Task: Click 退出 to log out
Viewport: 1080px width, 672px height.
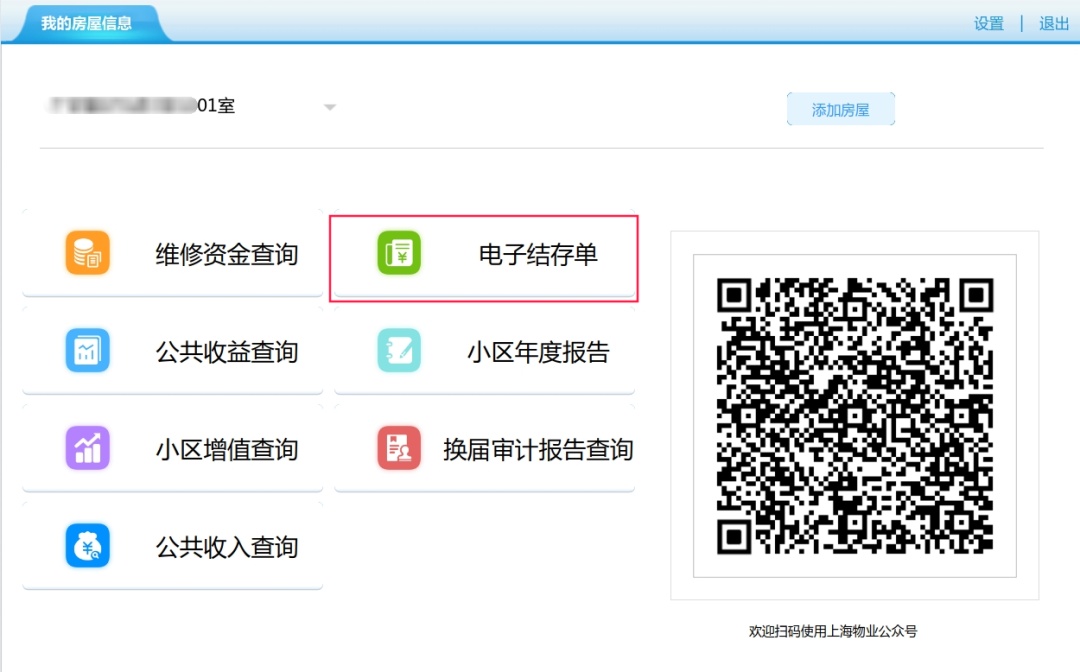Action: click(x=1054, y=24)
